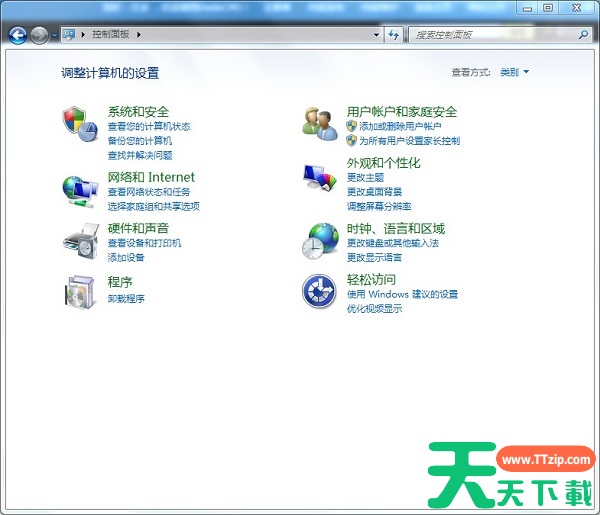Open 查看您的计算机状态 link

click(x=149, y=126)
